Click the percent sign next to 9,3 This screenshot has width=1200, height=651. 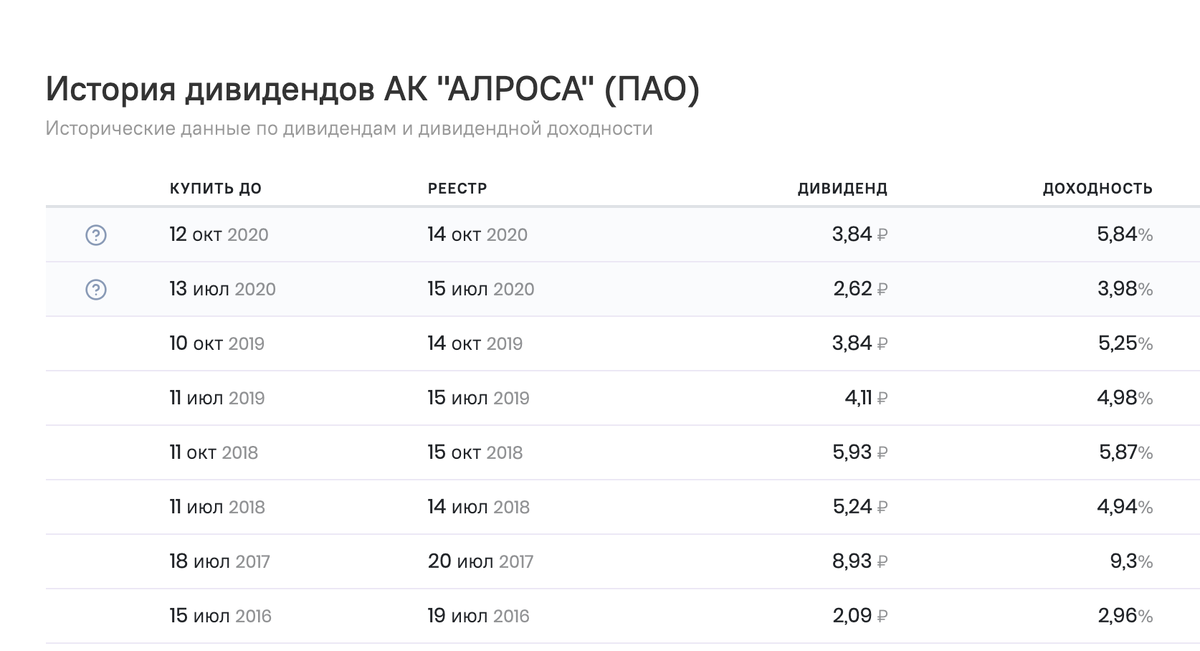click(1146, 561)
